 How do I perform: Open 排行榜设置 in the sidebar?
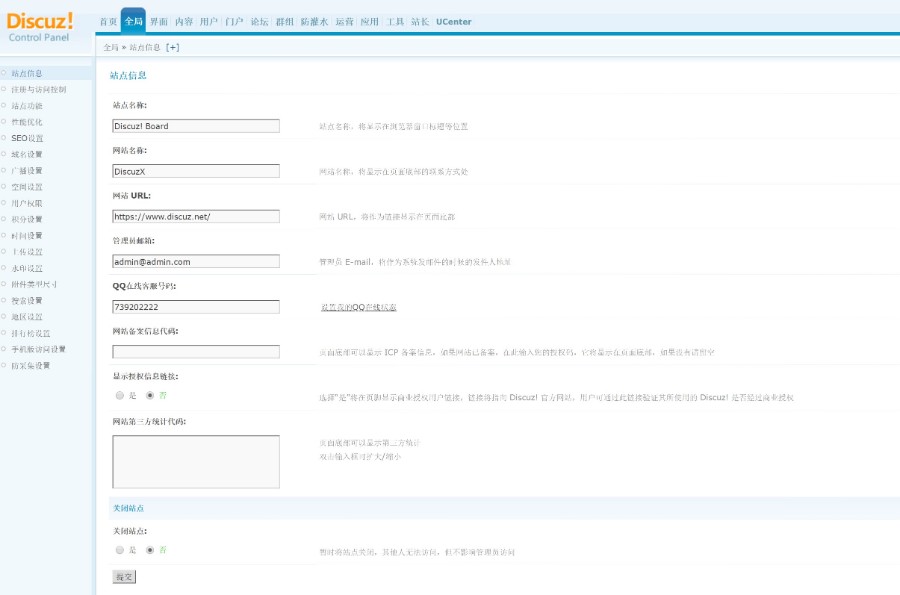(31, 333)
